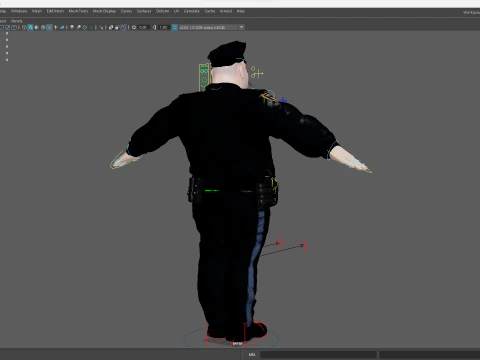Open the Mesh menu

coord(37,11)
